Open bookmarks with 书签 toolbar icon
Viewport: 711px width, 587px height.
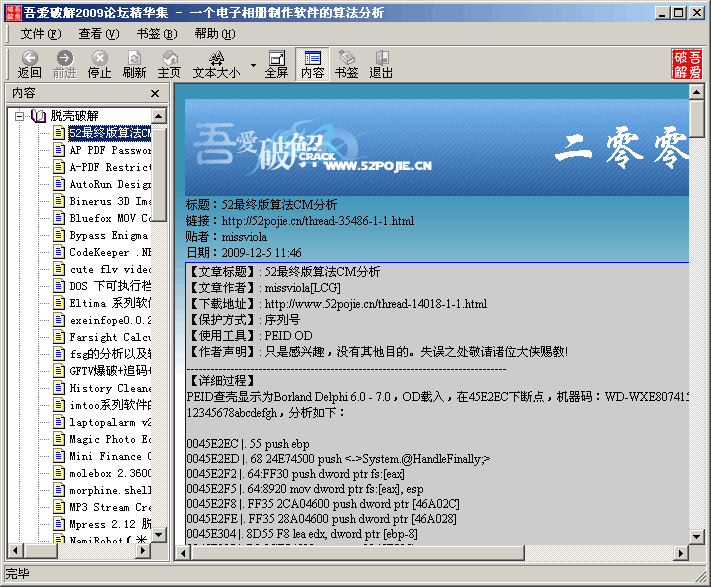[346, 65]
